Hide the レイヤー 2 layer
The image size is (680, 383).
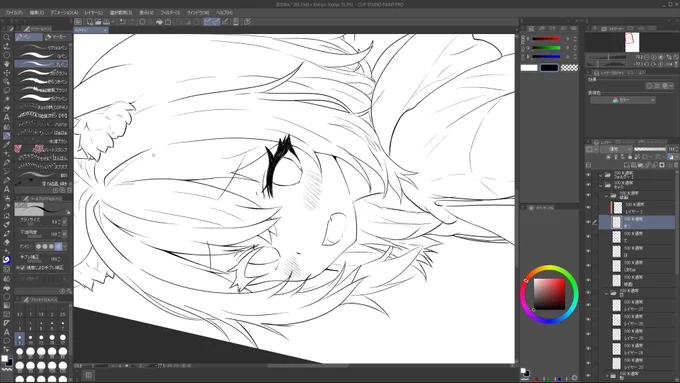coord(588,207)
